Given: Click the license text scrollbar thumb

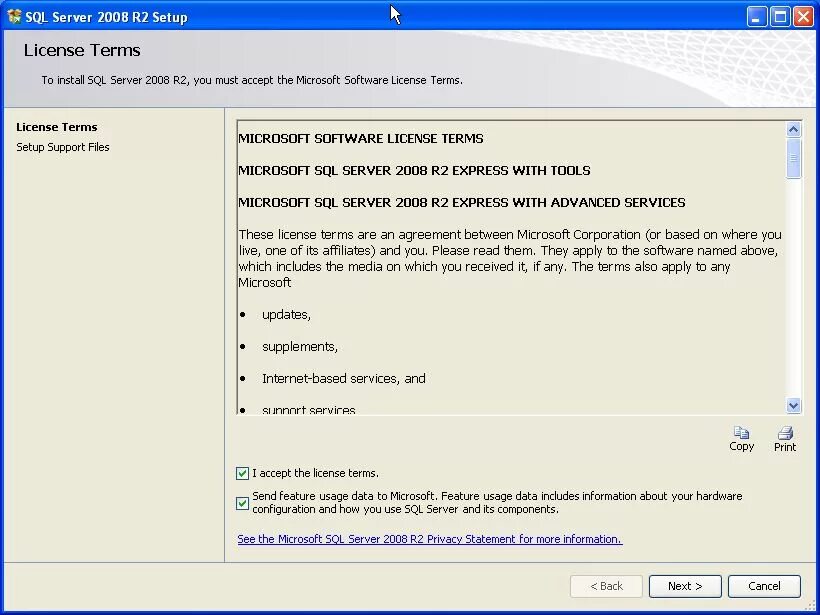Looking at the screenshot, I should [x=793, y=158].
